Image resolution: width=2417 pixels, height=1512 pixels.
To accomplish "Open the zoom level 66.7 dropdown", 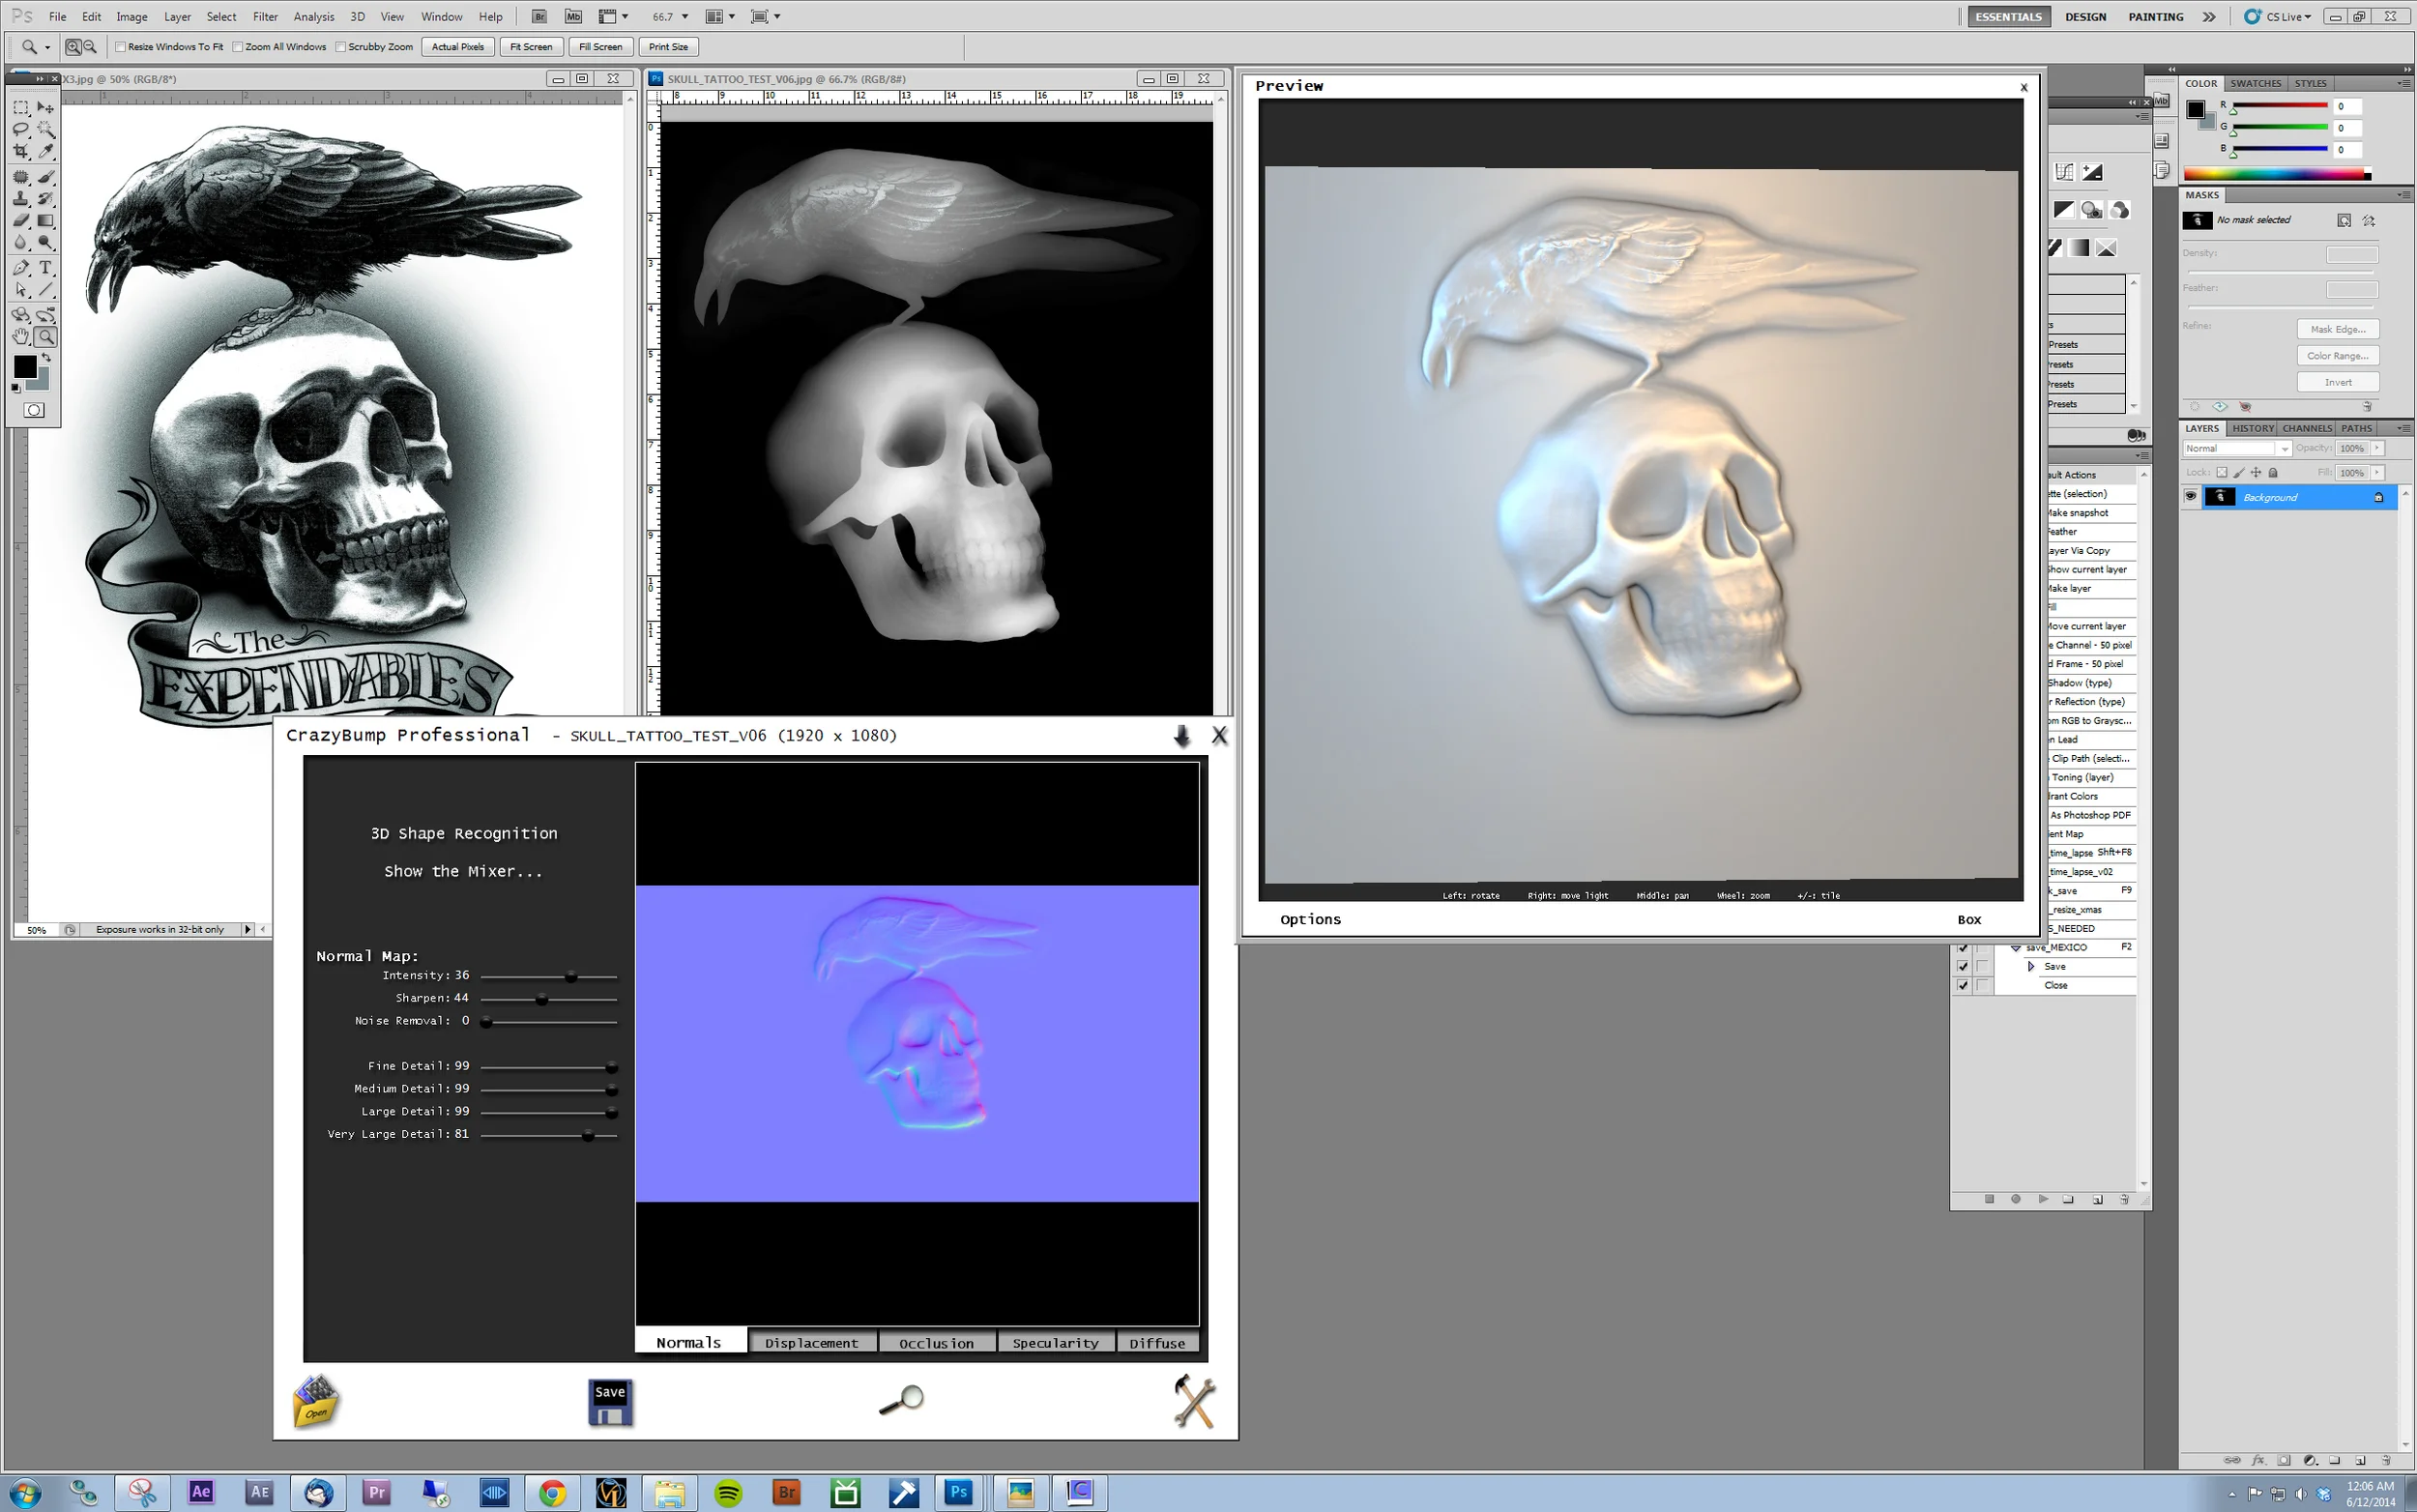I will point(685,17).
